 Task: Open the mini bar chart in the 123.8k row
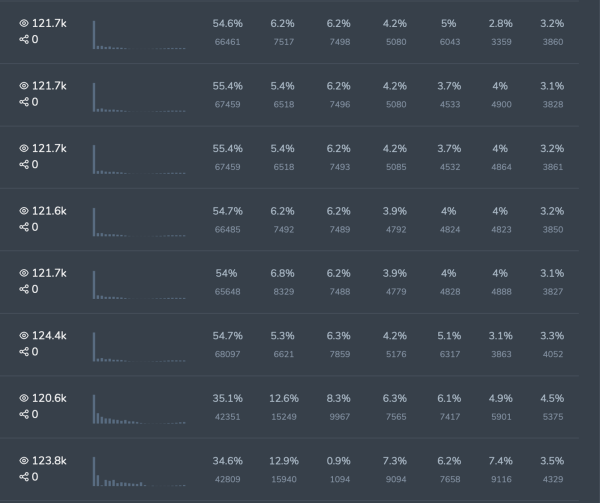(139, 470)
